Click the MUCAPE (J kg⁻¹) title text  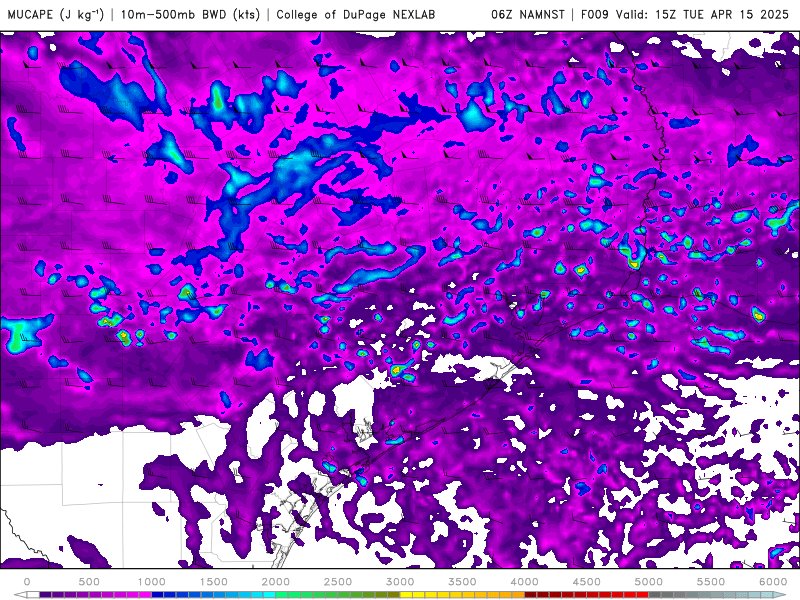pos(56,14)
